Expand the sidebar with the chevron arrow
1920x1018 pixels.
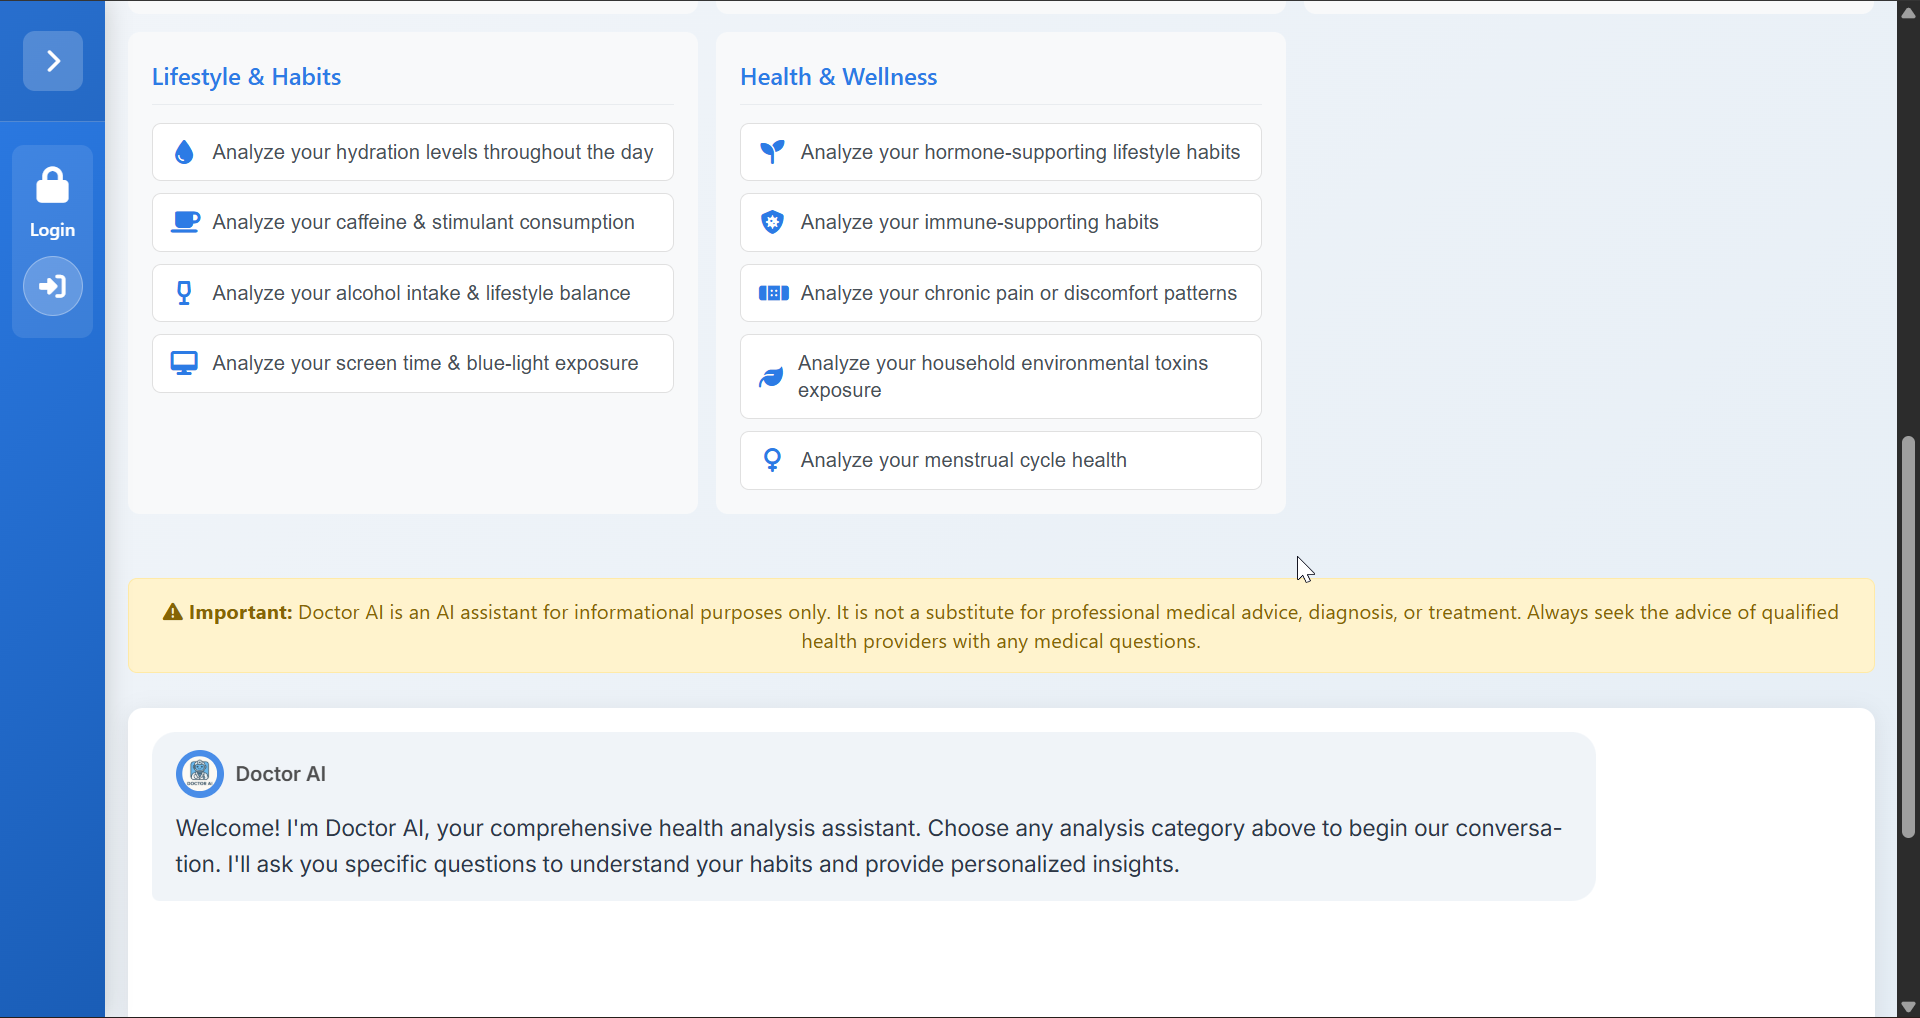coord(53,61)
